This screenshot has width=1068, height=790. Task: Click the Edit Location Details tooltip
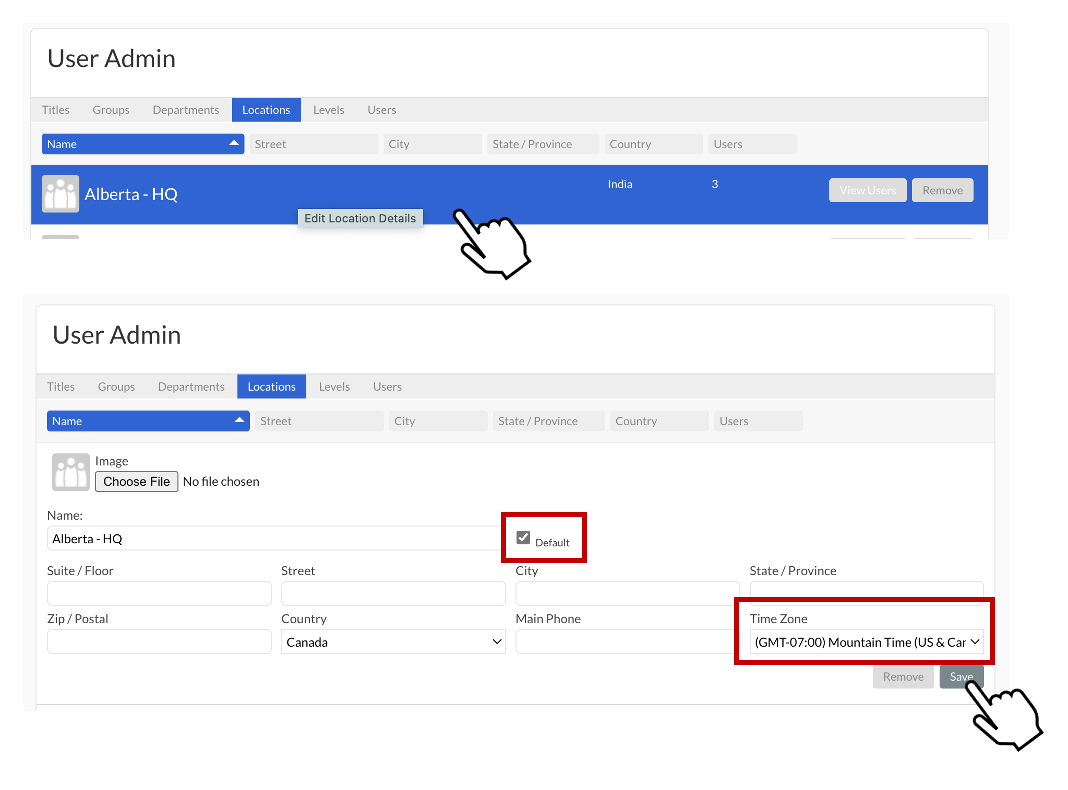point(360,218)
